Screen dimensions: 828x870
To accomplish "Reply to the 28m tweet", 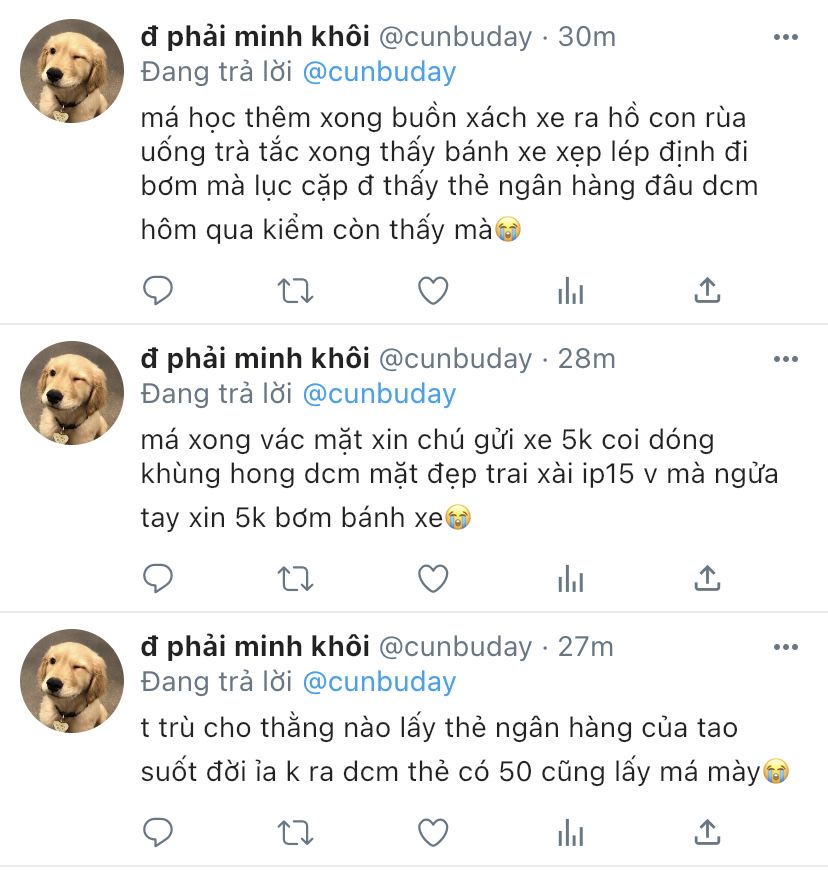I will pos(158,578).
